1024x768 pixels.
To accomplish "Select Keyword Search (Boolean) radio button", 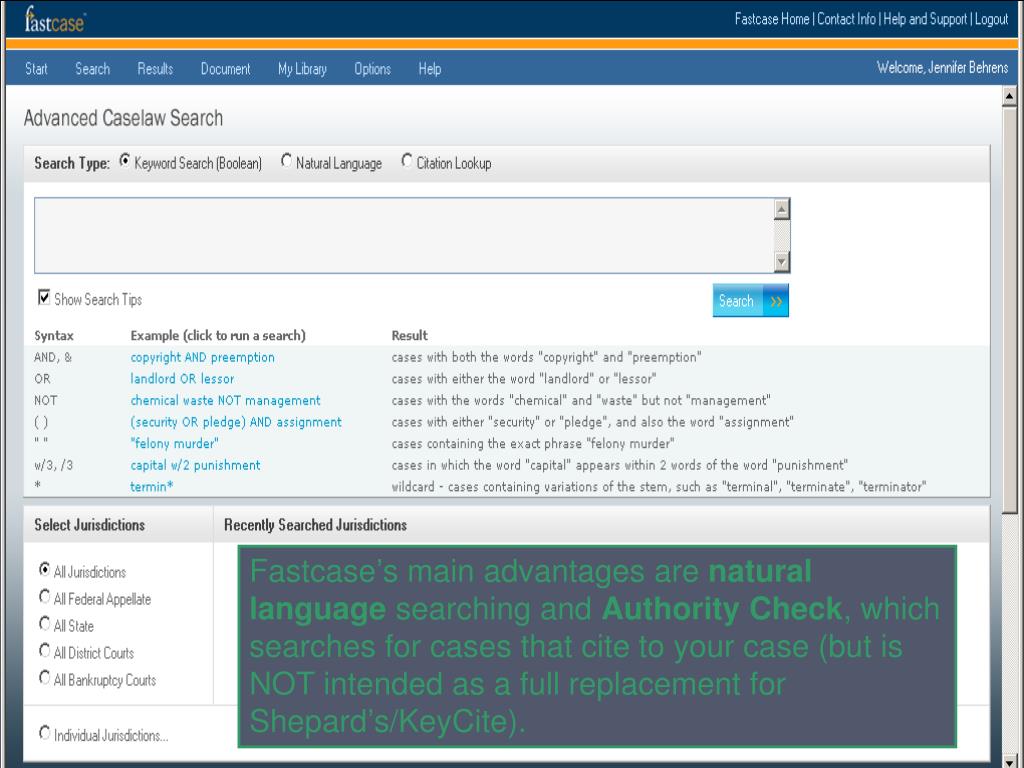I will (x=125, y=161).
